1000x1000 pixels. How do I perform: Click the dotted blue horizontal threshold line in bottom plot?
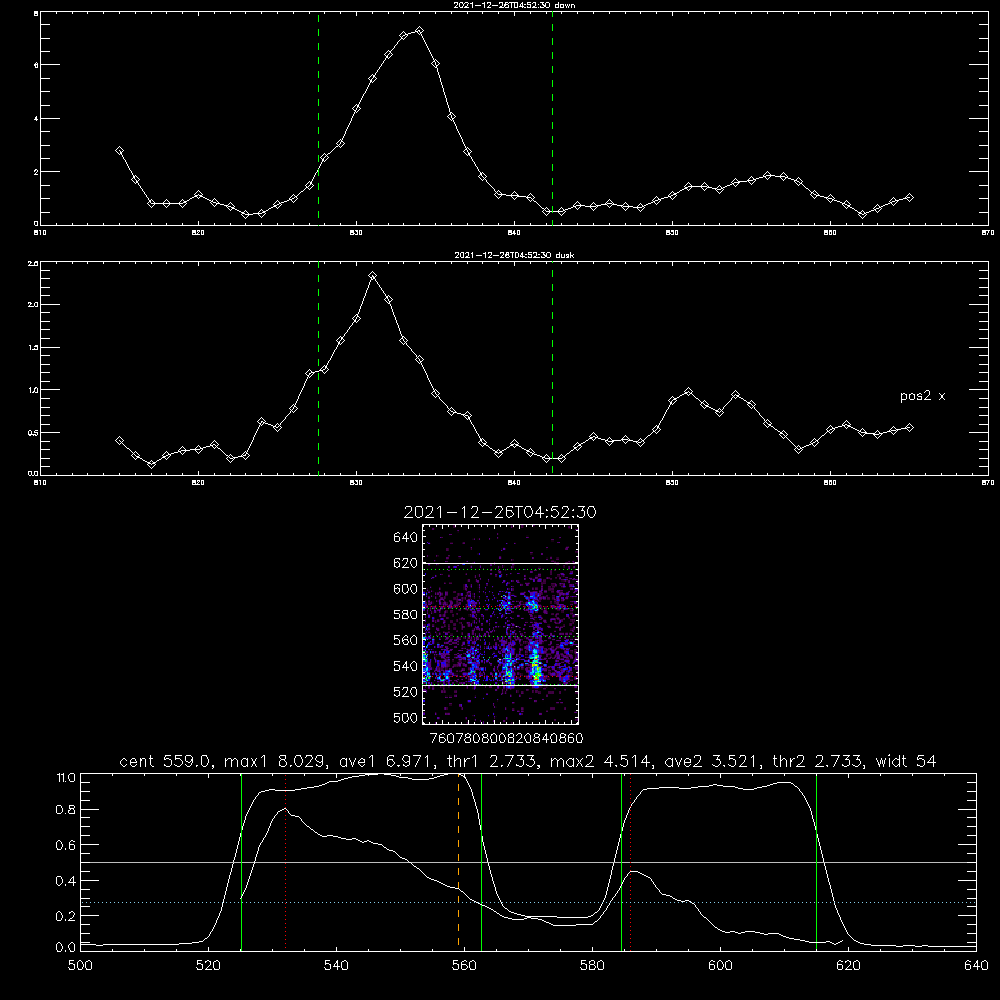529,902
